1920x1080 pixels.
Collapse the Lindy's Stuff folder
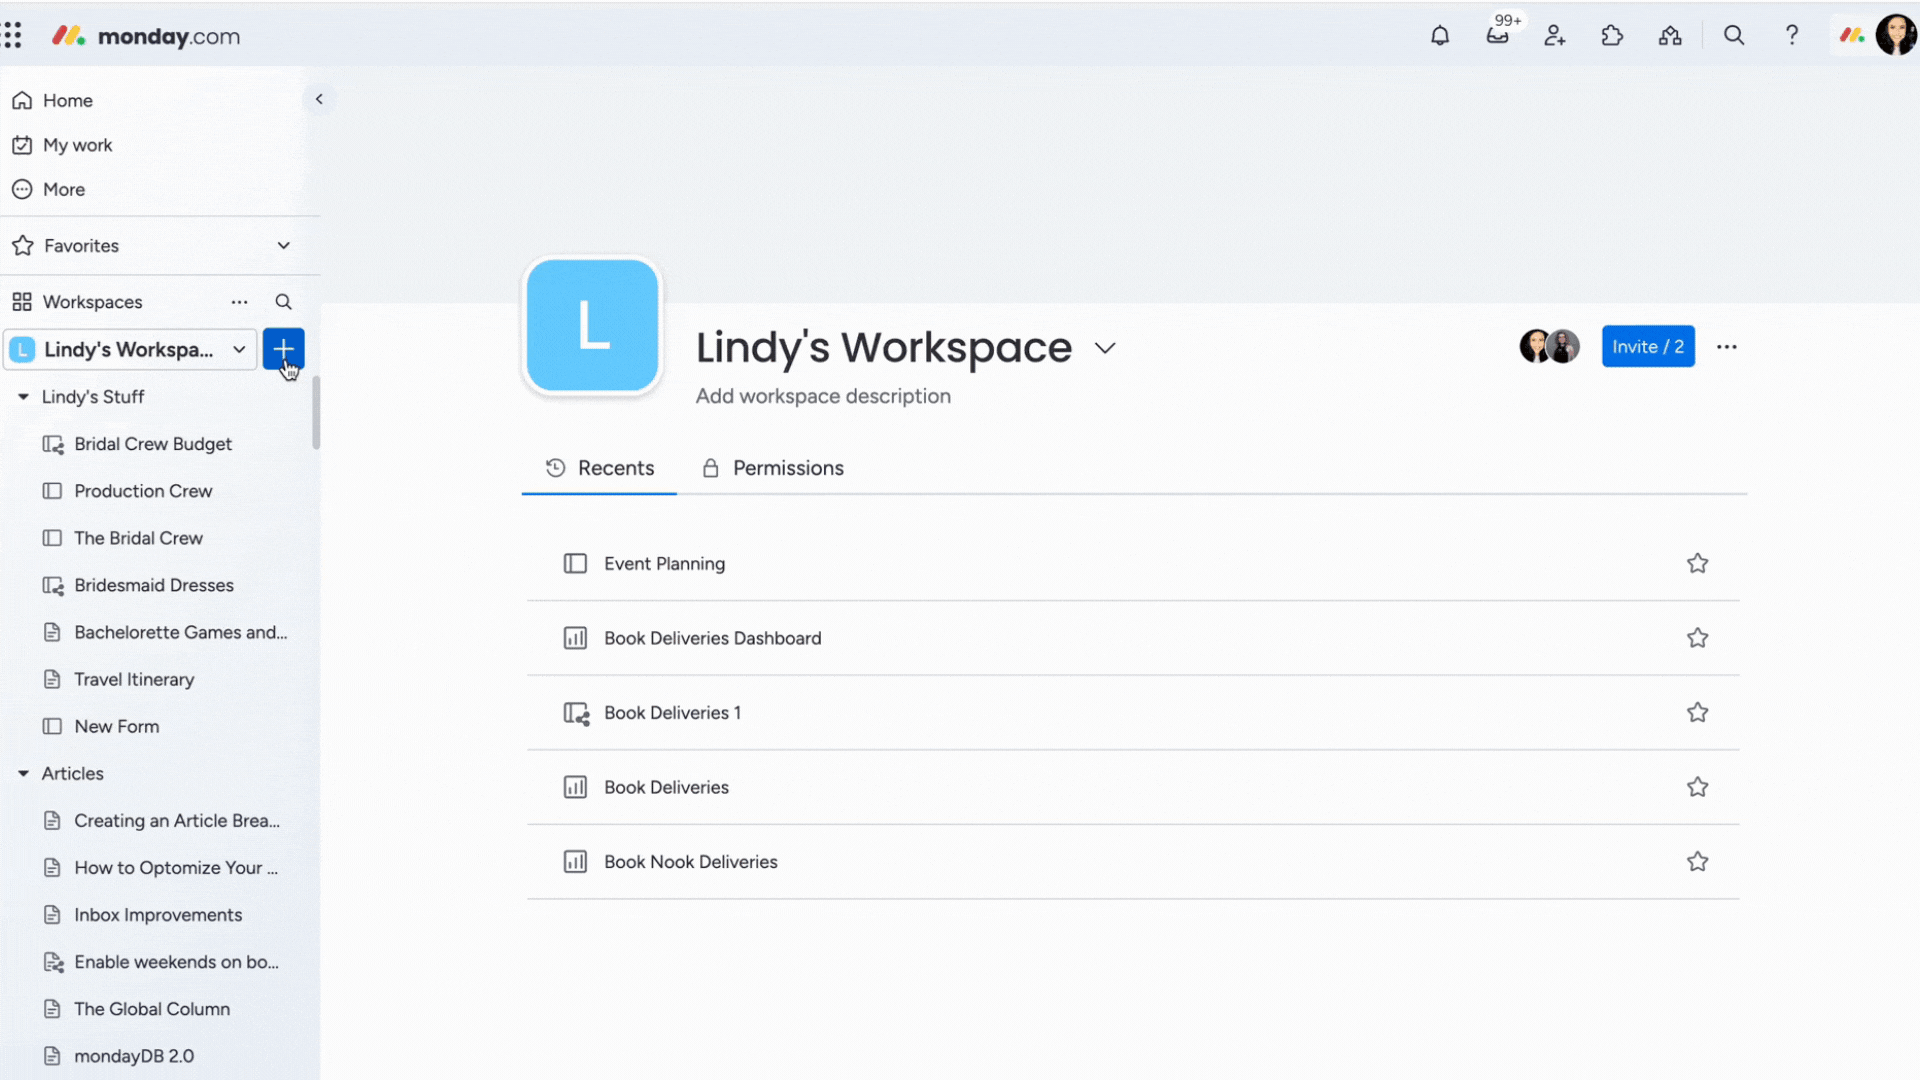23,397
